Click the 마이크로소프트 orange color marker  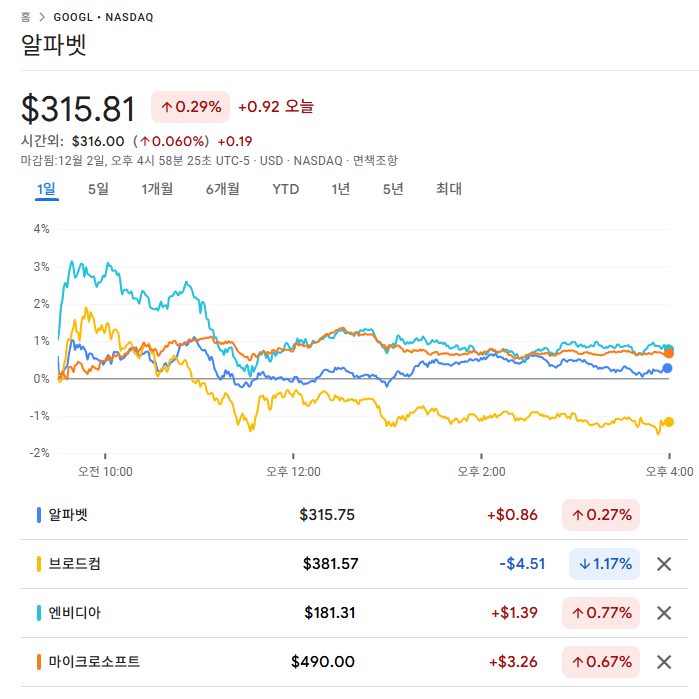(39, 662)
